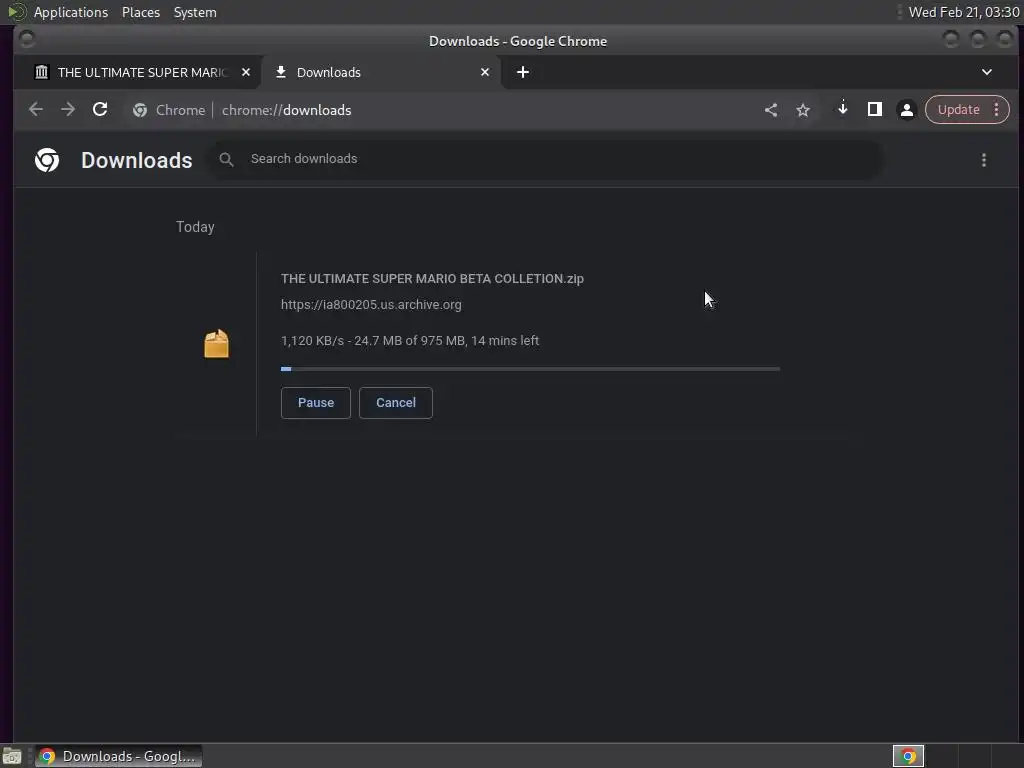Open the downloads toolbar arrow icon
Image resolution: width=1024 pixels, height=768 pixels.
(842, 108)
